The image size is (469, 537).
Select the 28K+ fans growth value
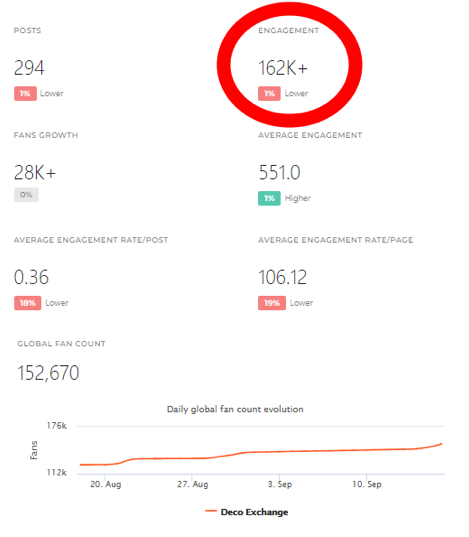[35, 172]
